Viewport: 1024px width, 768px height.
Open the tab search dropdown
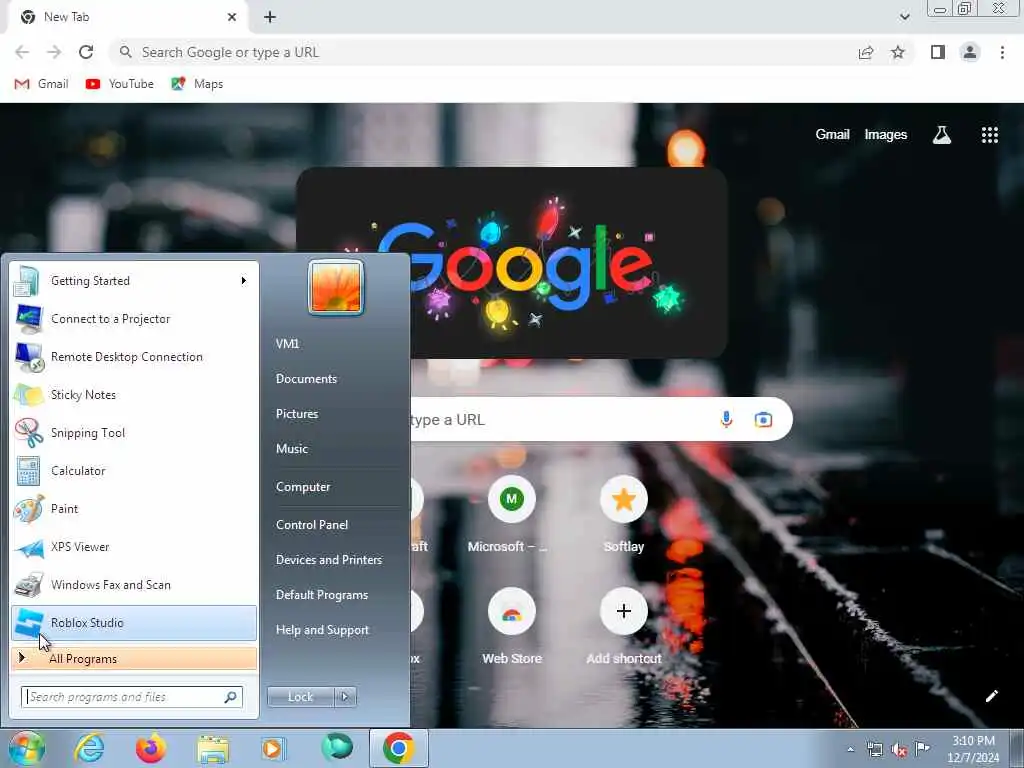point(904,17)
